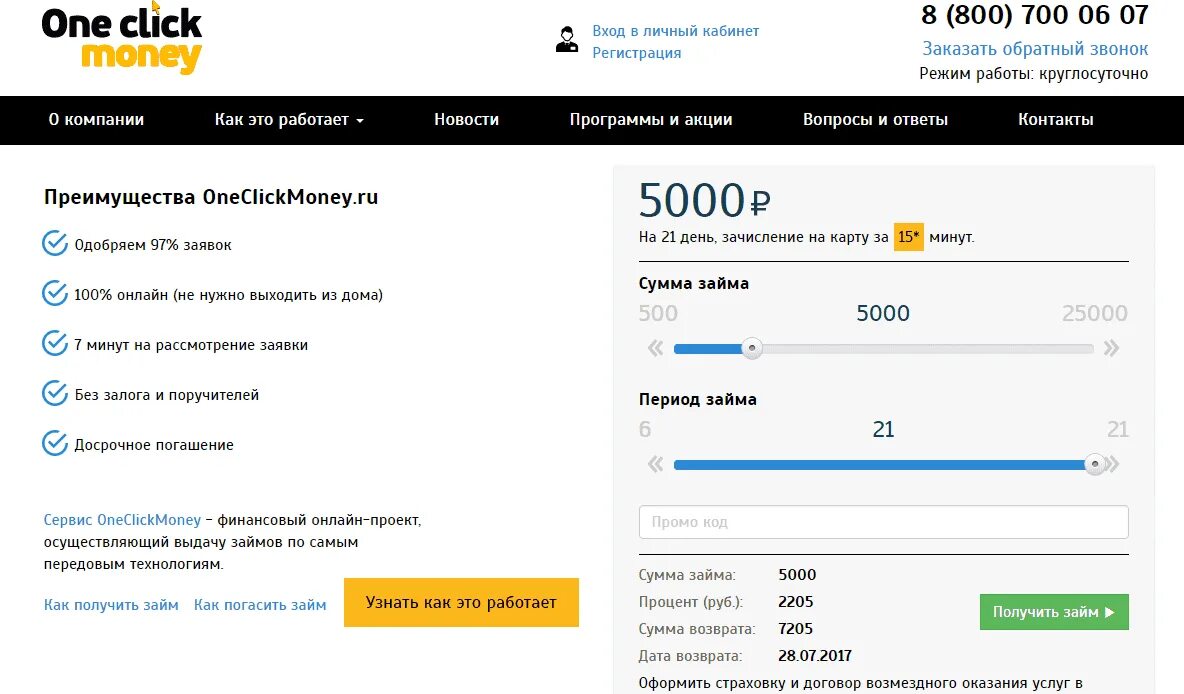Click the phone number 8 (800) 700 06 07
The width and height of the screenshot is (1184, 694).
(1034, 14)
